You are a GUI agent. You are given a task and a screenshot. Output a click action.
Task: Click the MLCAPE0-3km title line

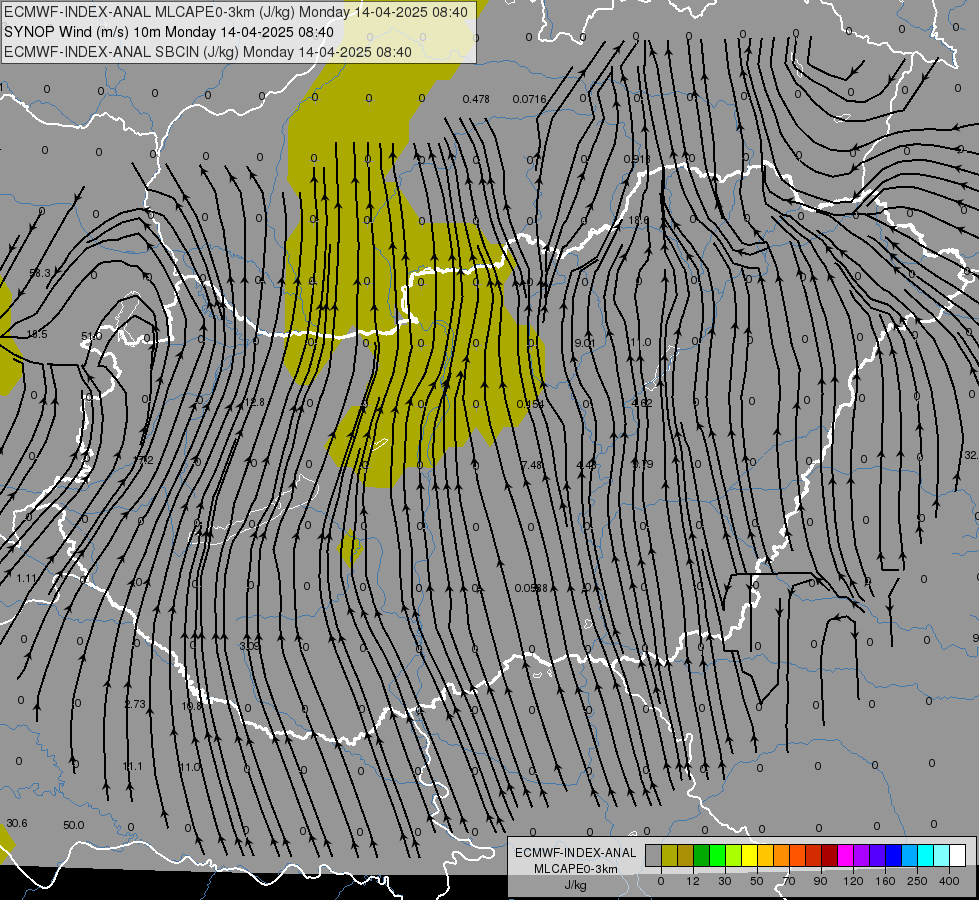(236, 12)
